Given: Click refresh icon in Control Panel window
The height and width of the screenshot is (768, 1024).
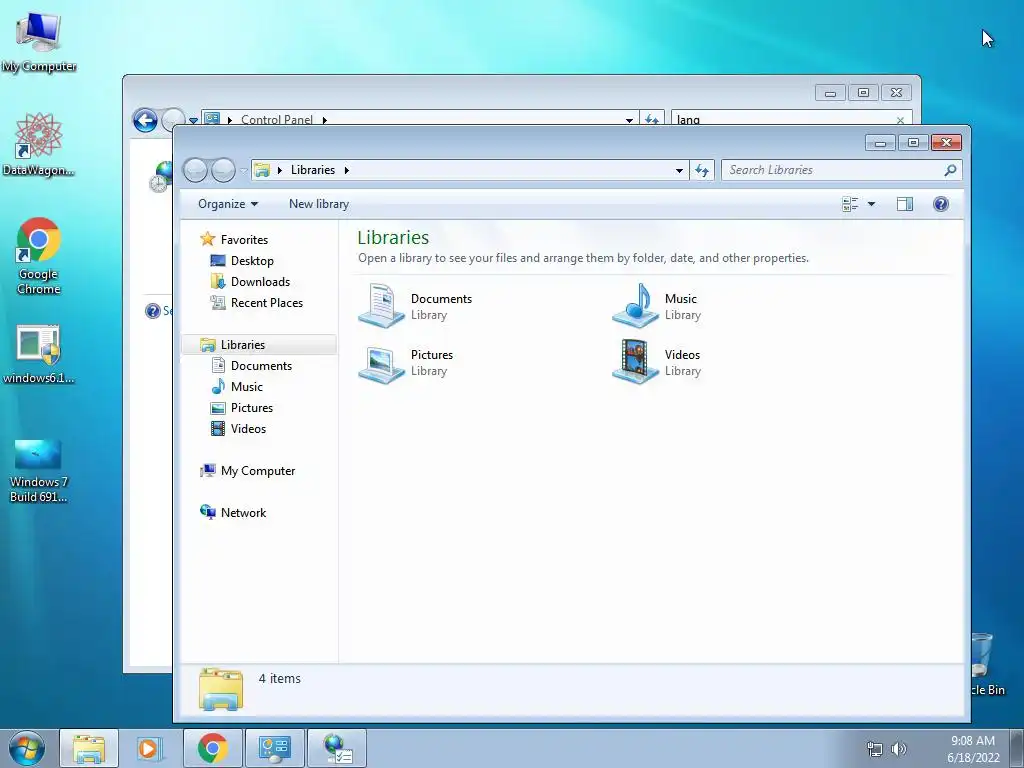Looking at the screenshot, I should (x=652, y=120).
